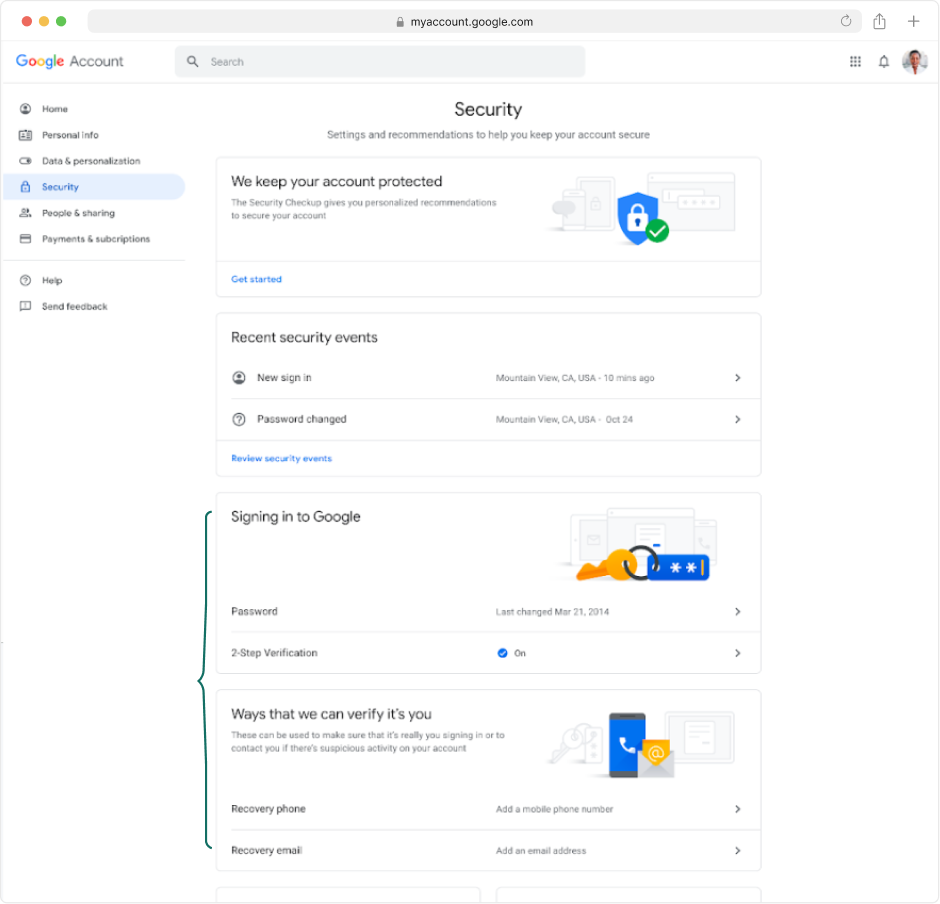Expand the New sign in event chevron
This screenshot has width=940, height=904.
coord(737,378)
